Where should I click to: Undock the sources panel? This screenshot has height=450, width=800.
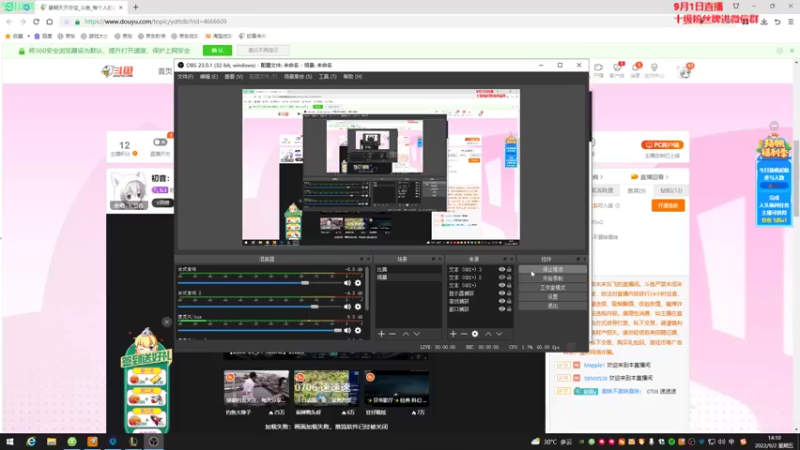pyautogui.click(x=505, y=259)
